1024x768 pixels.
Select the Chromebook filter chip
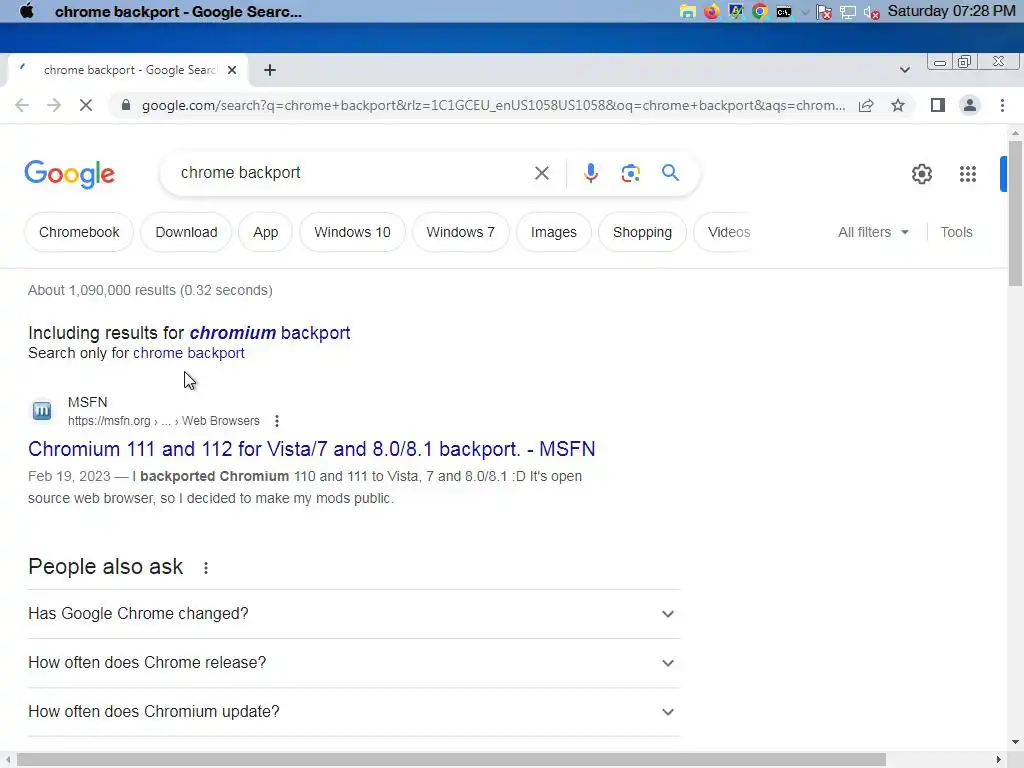79,232
